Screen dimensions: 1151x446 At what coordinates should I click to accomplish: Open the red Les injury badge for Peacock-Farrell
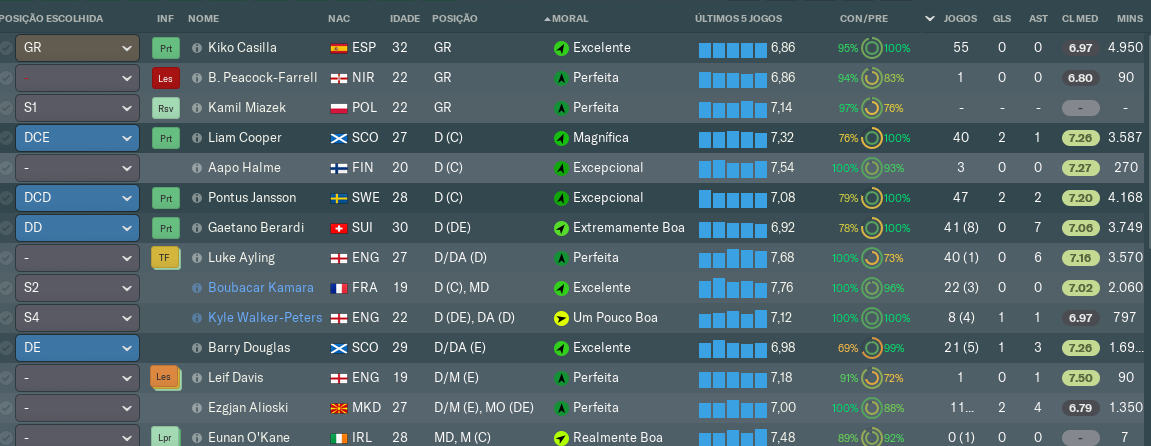[165, 78]
